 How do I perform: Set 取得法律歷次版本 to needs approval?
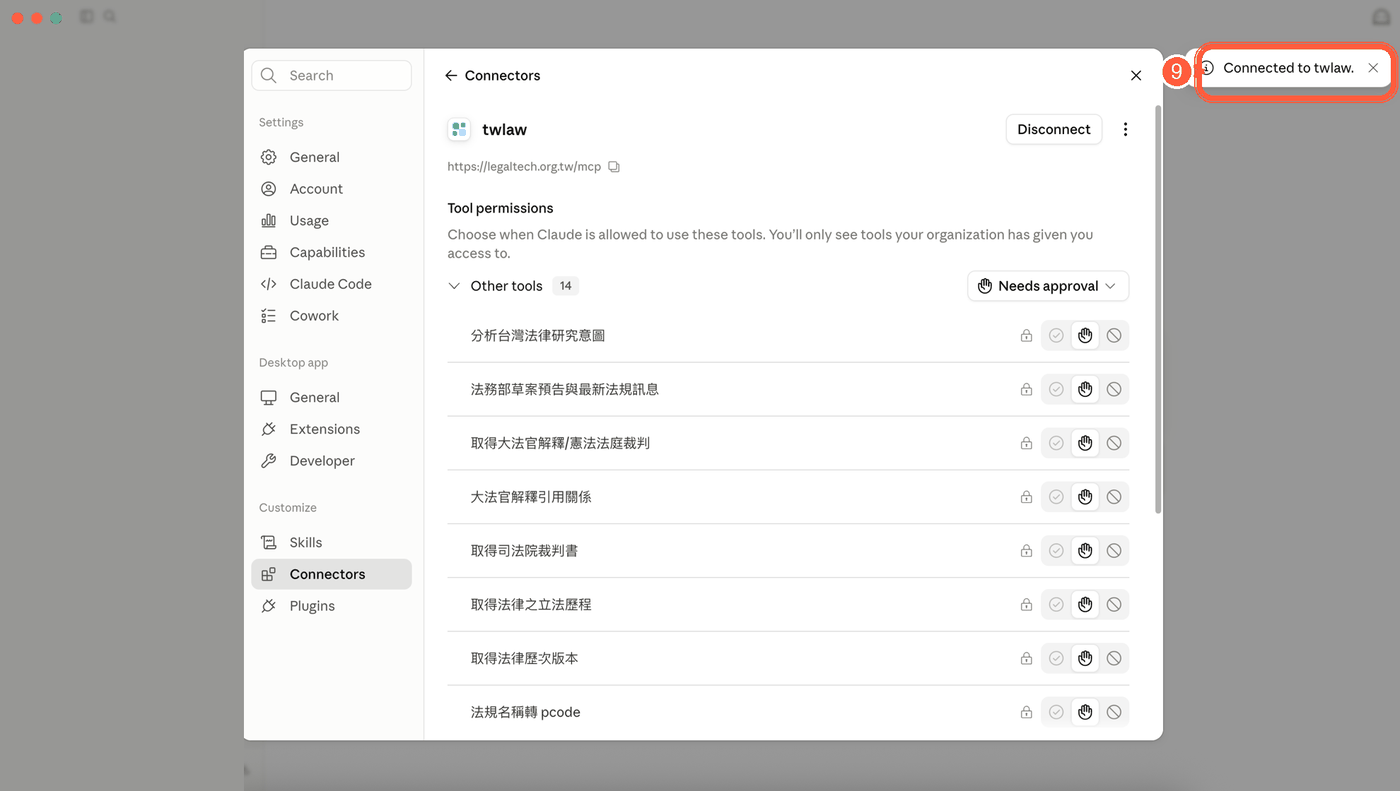click(x=1085, y=659)
